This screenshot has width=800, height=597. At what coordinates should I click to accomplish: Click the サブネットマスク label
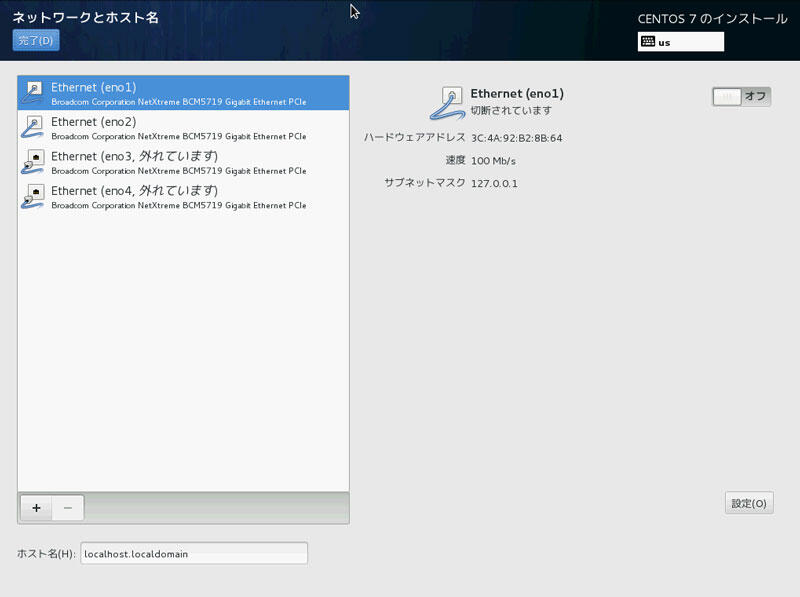click(x=424, y=183)
